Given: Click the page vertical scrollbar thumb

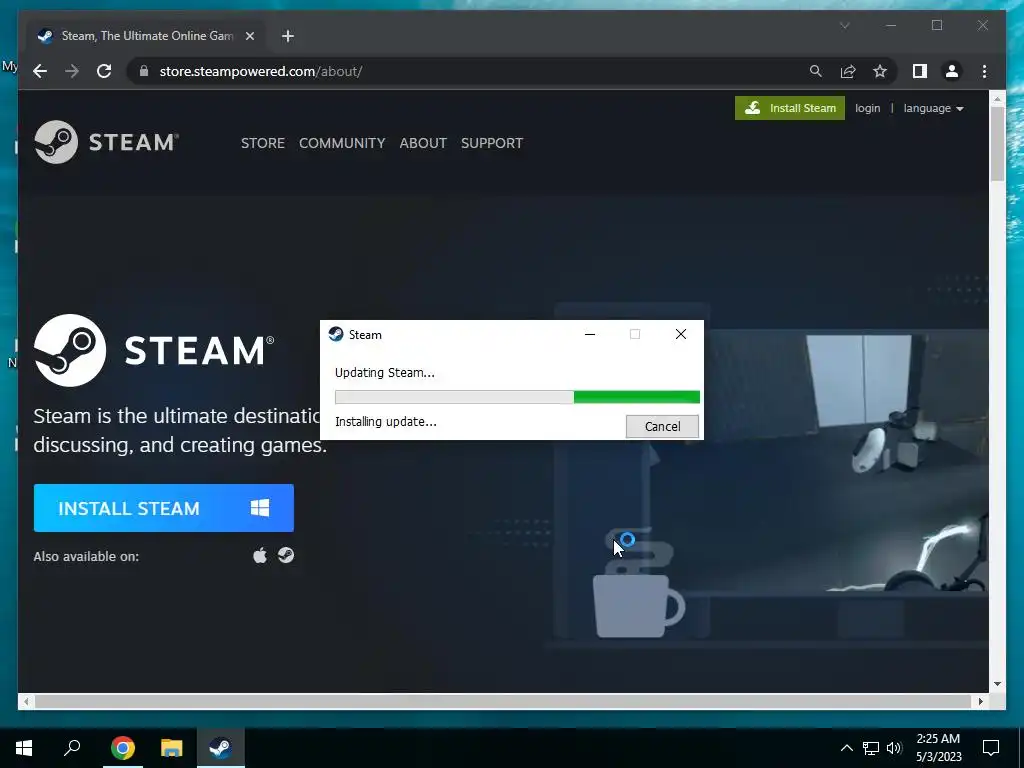Looking at the screenshot, I should tap(997, 144).
